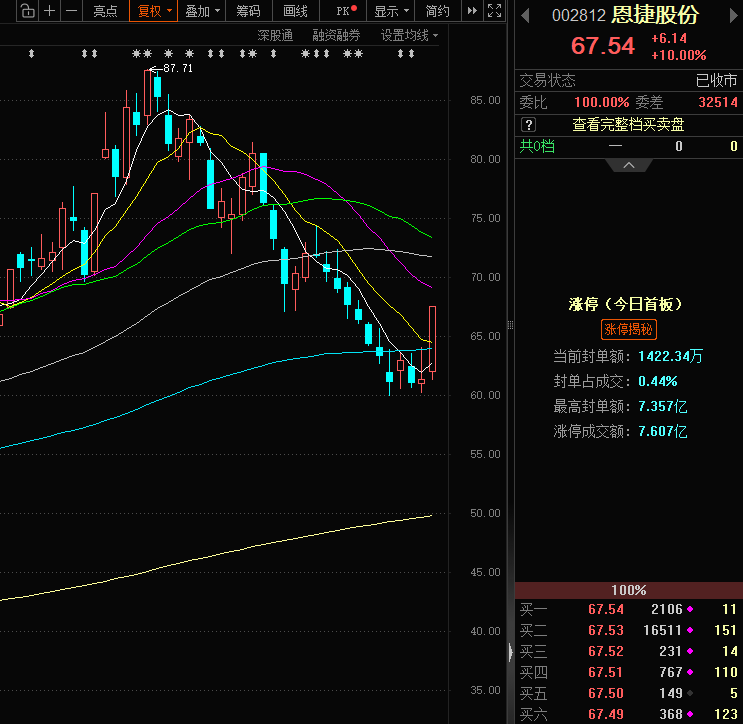The image size is (743, 724).
Task: Select 买二 price 67.53
Action: (x=606, y=630)
